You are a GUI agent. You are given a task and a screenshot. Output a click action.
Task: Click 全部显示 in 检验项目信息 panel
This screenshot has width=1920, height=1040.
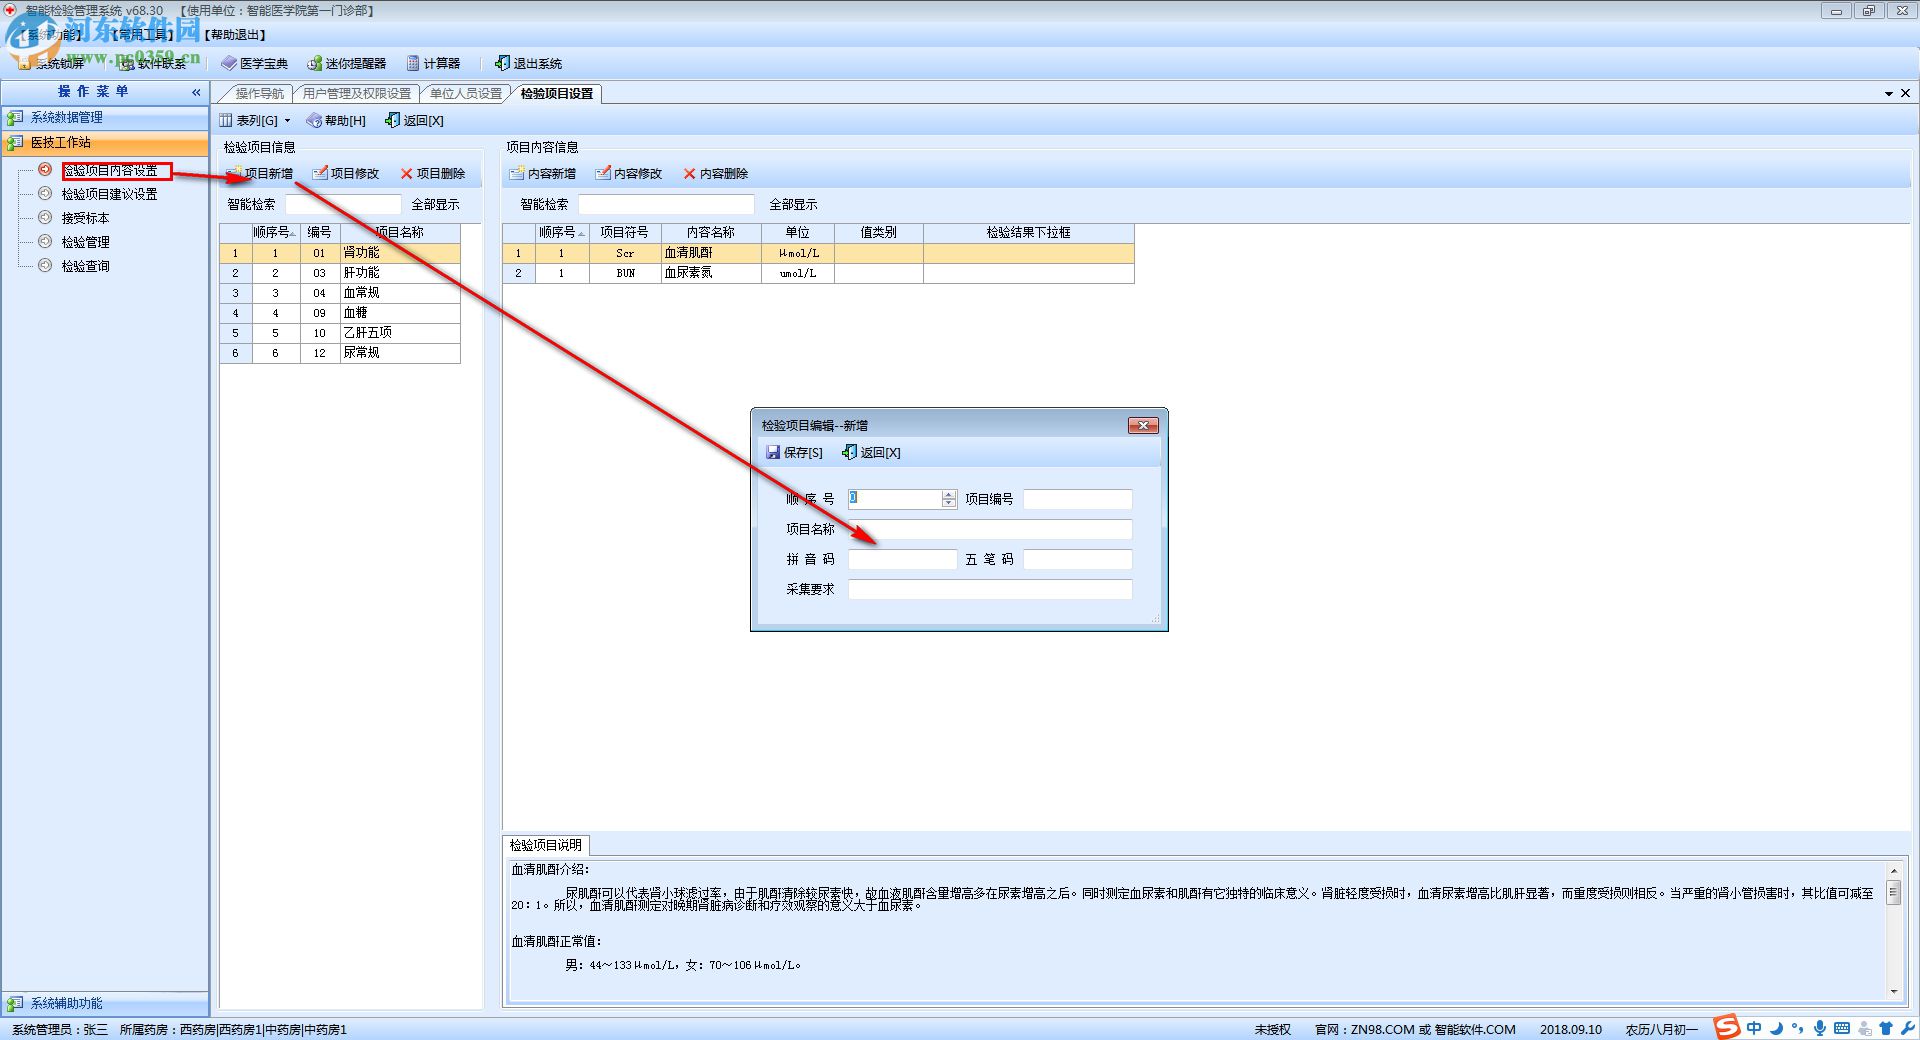435,204
